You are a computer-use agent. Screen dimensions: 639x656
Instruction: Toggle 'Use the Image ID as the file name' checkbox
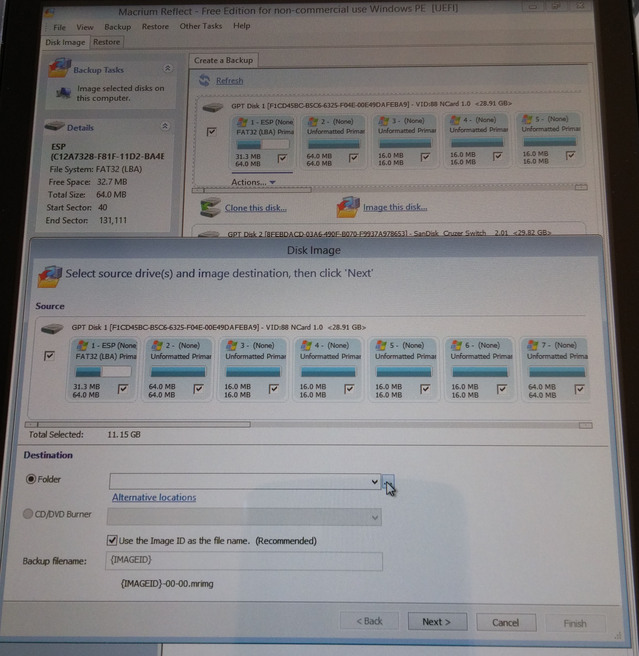(x=112, y=540)
